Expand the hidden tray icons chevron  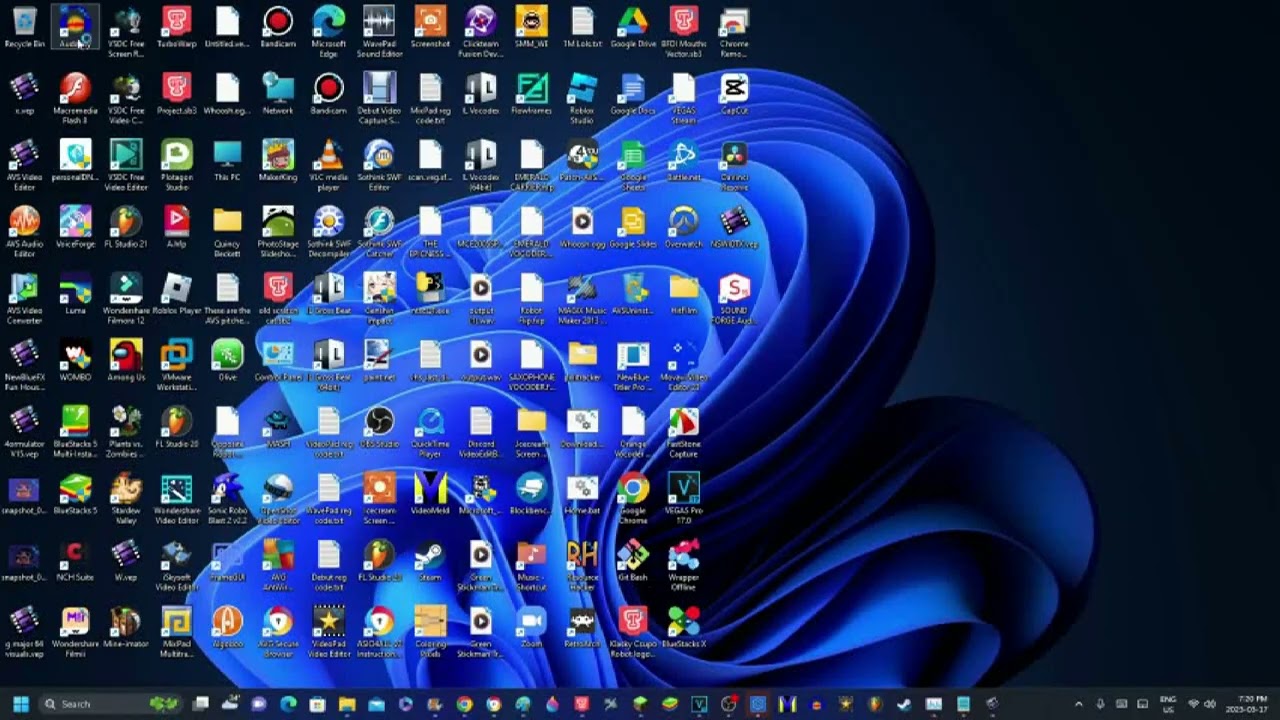pos(1078,704)
